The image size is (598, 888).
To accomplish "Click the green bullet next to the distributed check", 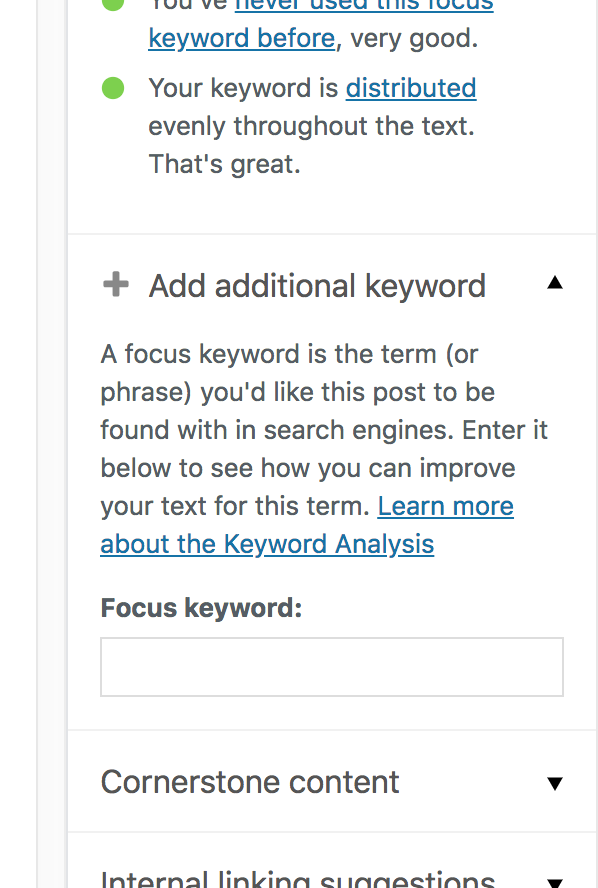I will pyautogui.click(x=113, y=88).
